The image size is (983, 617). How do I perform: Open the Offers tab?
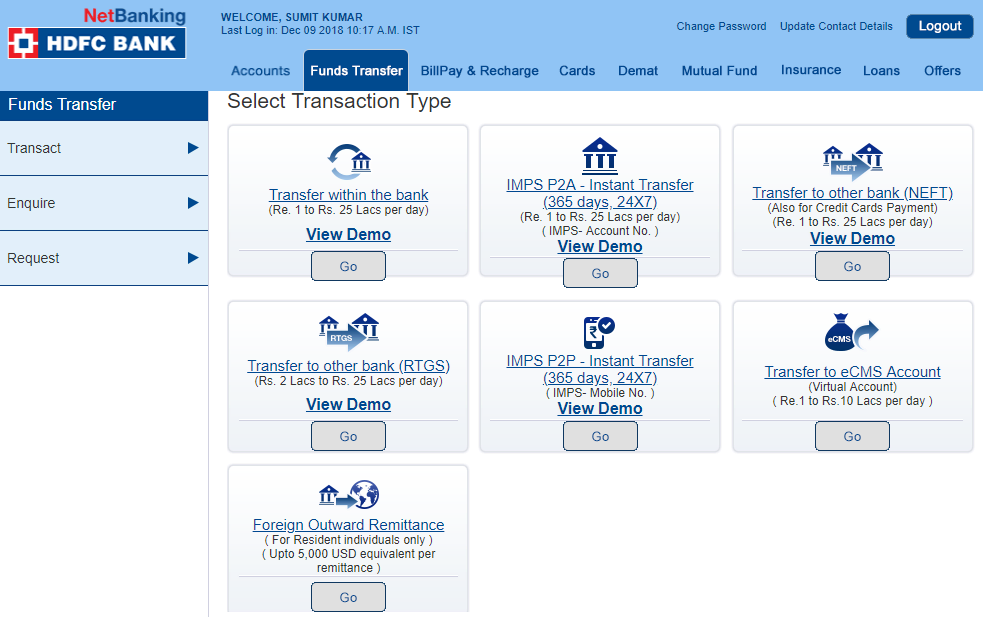point(942,71)
